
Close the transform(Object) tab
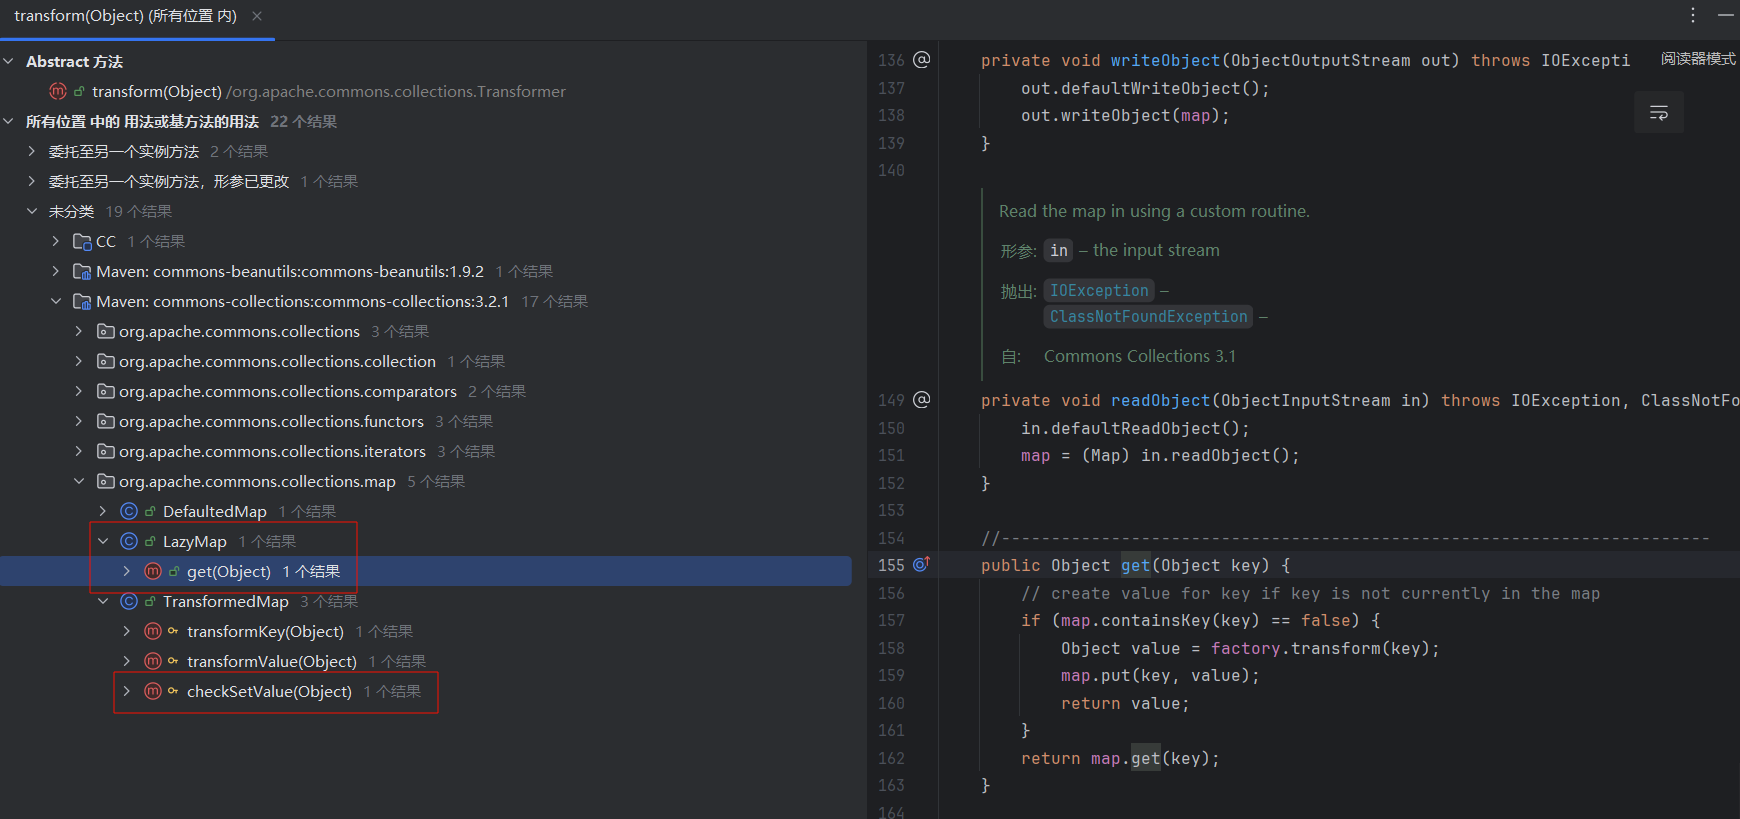pyautogui.click(x=257, y=16)
